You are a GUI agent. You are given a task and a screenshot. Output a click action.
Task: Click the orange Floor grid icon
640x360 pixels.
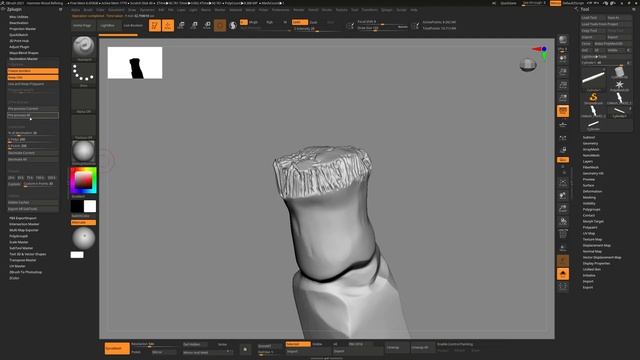tap(563, 111)
